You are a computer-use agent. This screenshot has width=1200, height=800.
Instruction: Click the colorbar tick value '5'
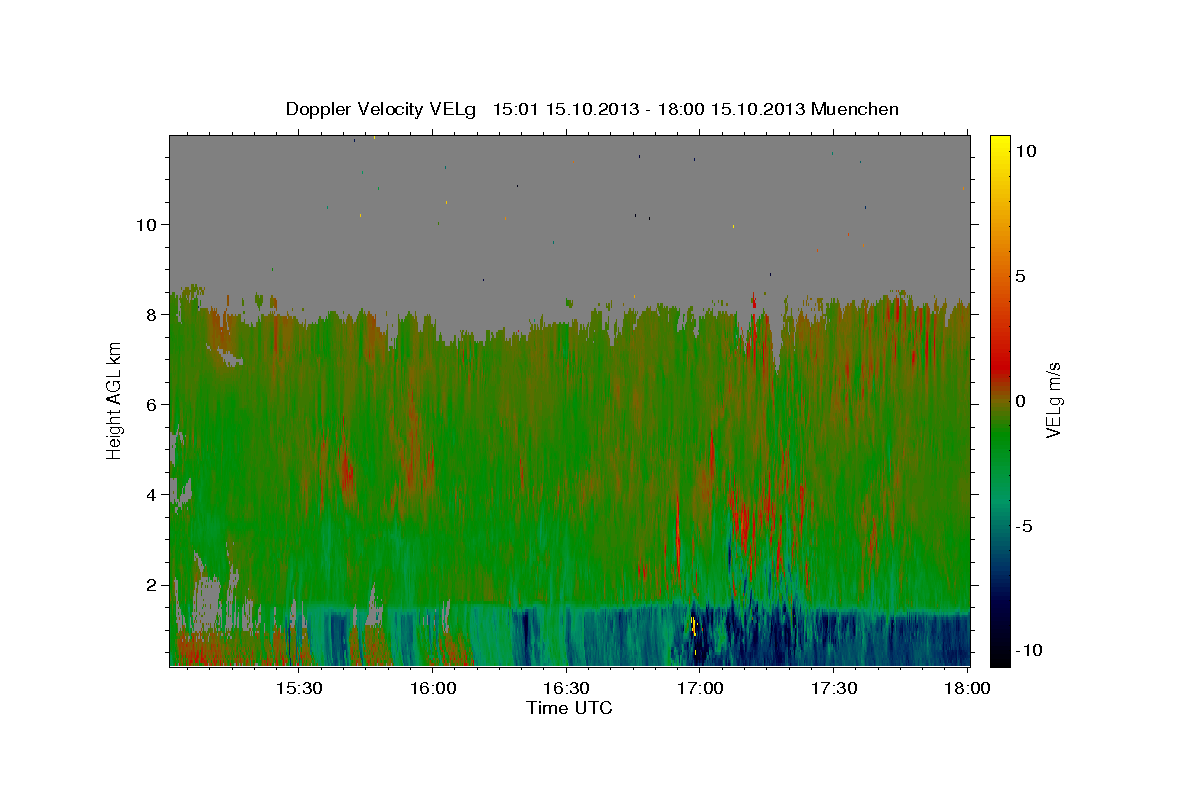pos(1020,276)
